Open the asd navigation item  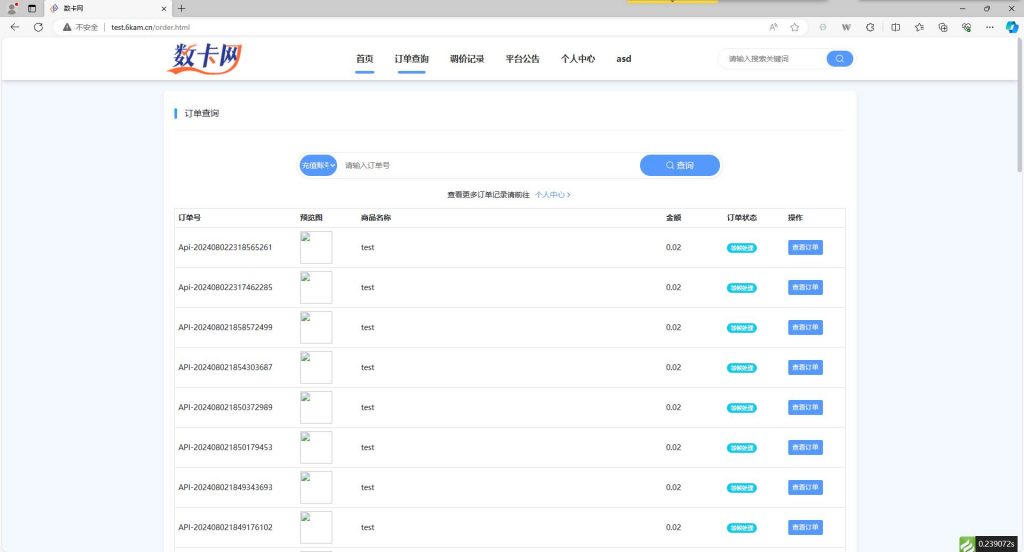click(624, 59)
